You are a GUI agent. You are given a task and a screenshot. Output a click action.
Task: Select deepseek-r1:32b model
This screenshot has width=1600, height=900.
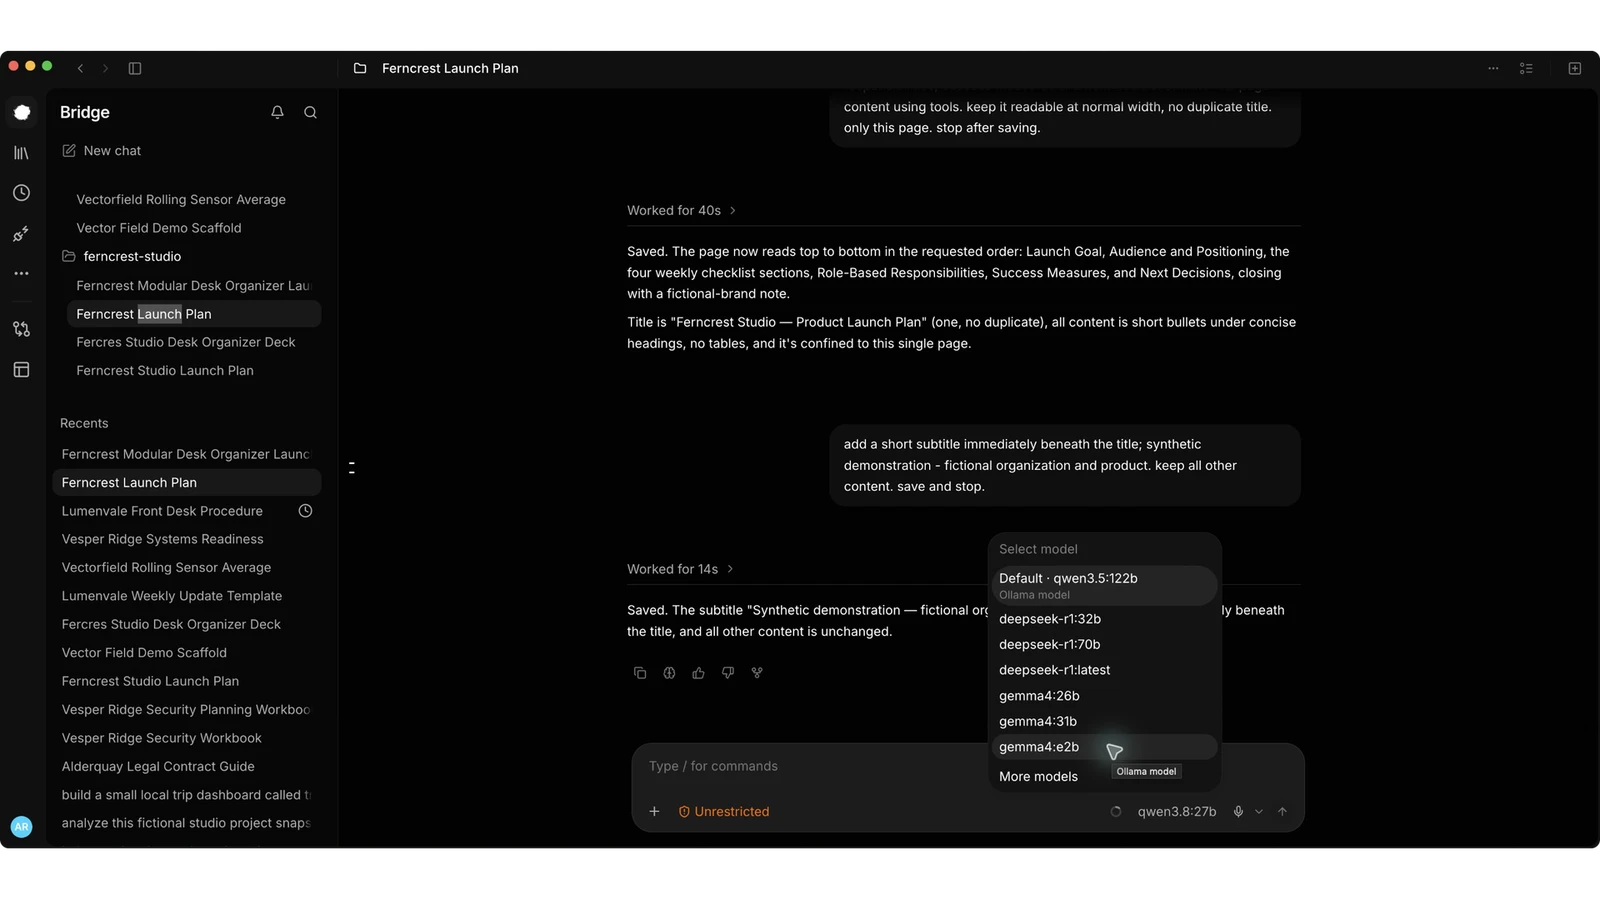point(1104,619)
